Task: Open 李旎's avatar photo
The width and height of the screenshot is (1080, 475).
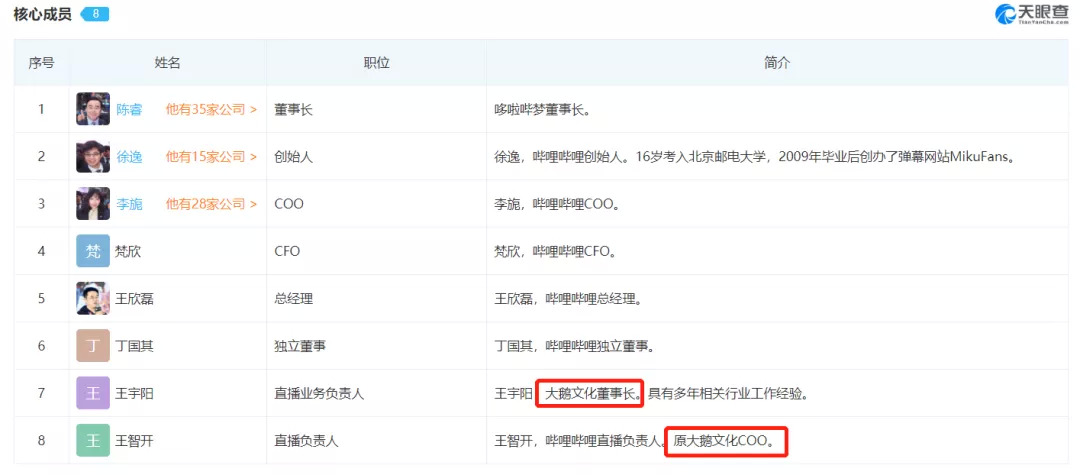Action: click(92, 204)
